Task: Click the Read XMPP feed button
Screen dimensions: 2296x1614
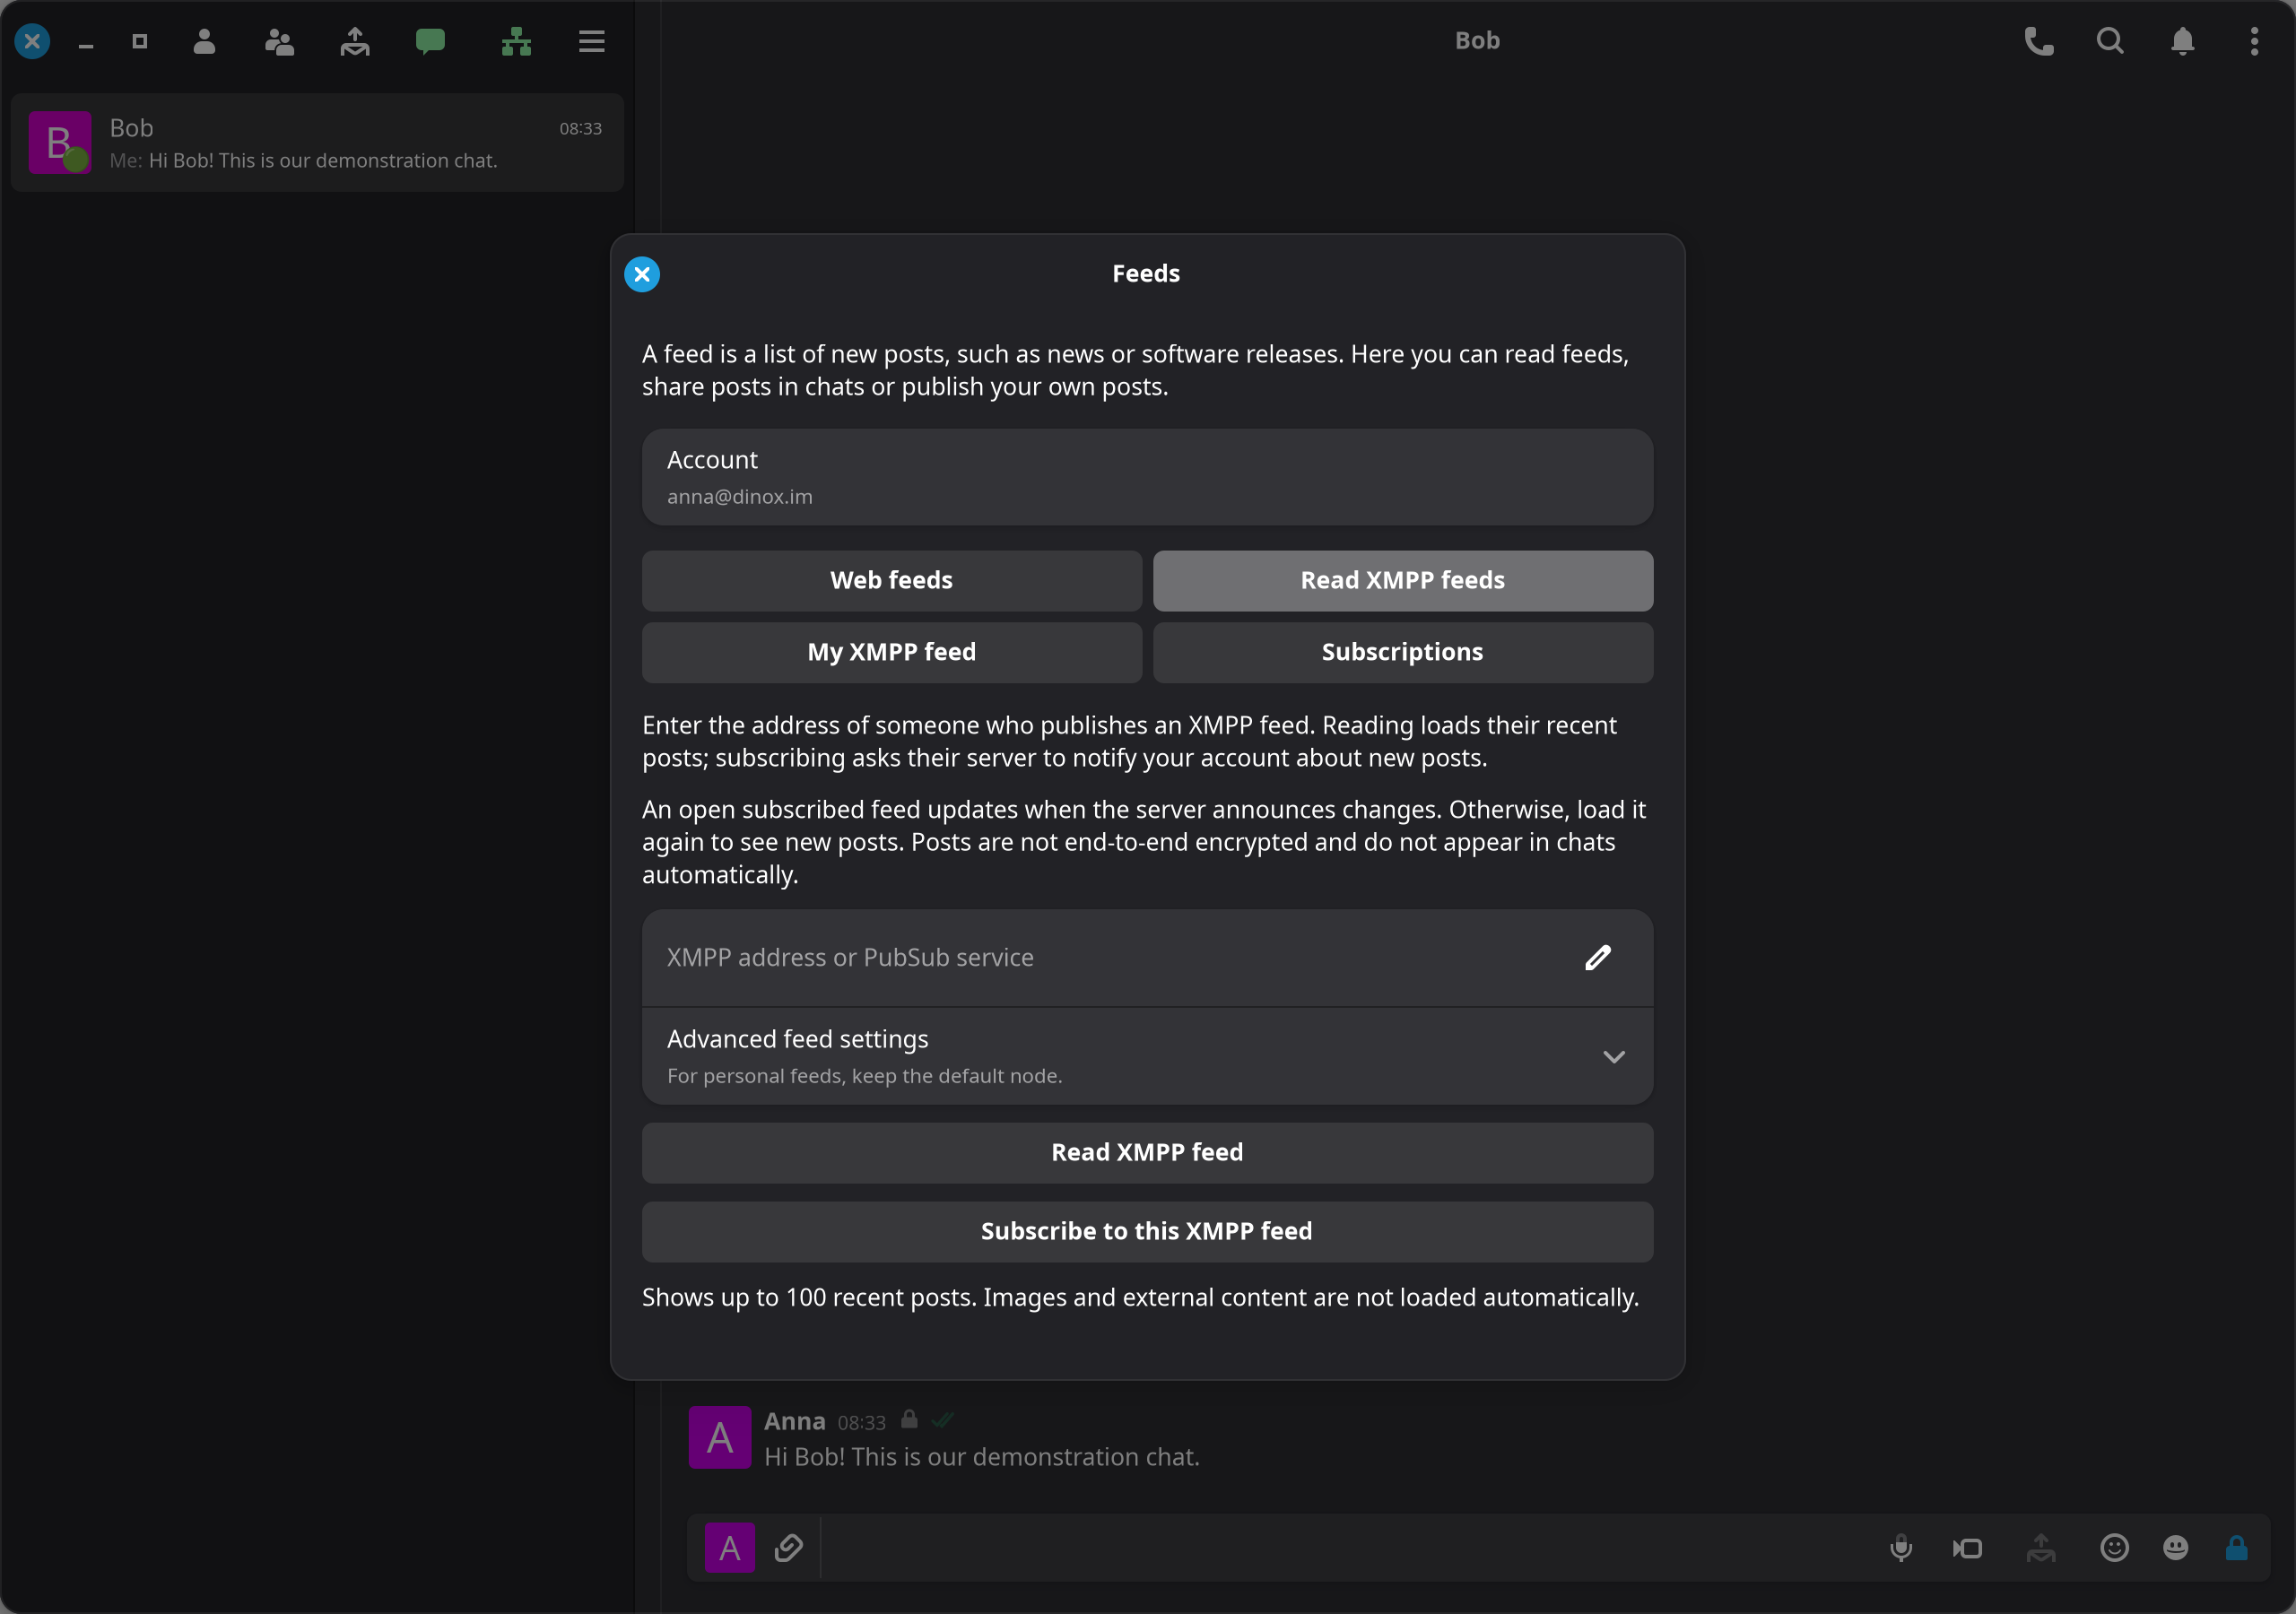Action: pos(1147,1153)
